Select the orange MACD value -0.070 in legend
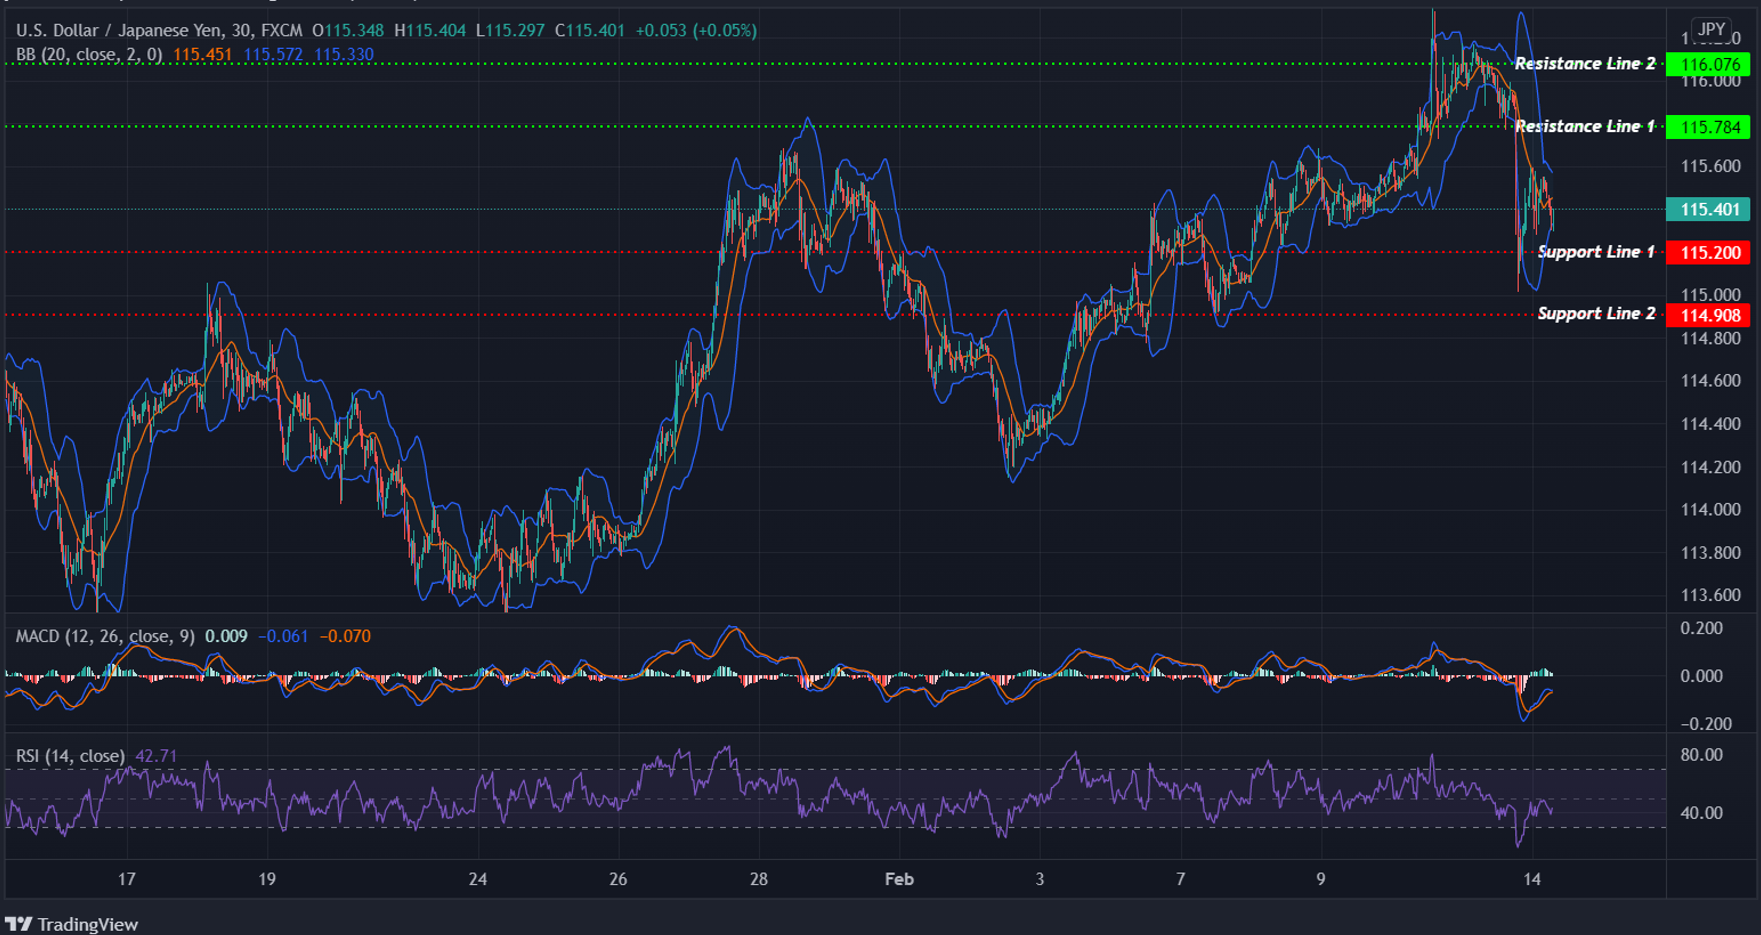This screenshot has height=935, width=1761. [x=344, y=635]
